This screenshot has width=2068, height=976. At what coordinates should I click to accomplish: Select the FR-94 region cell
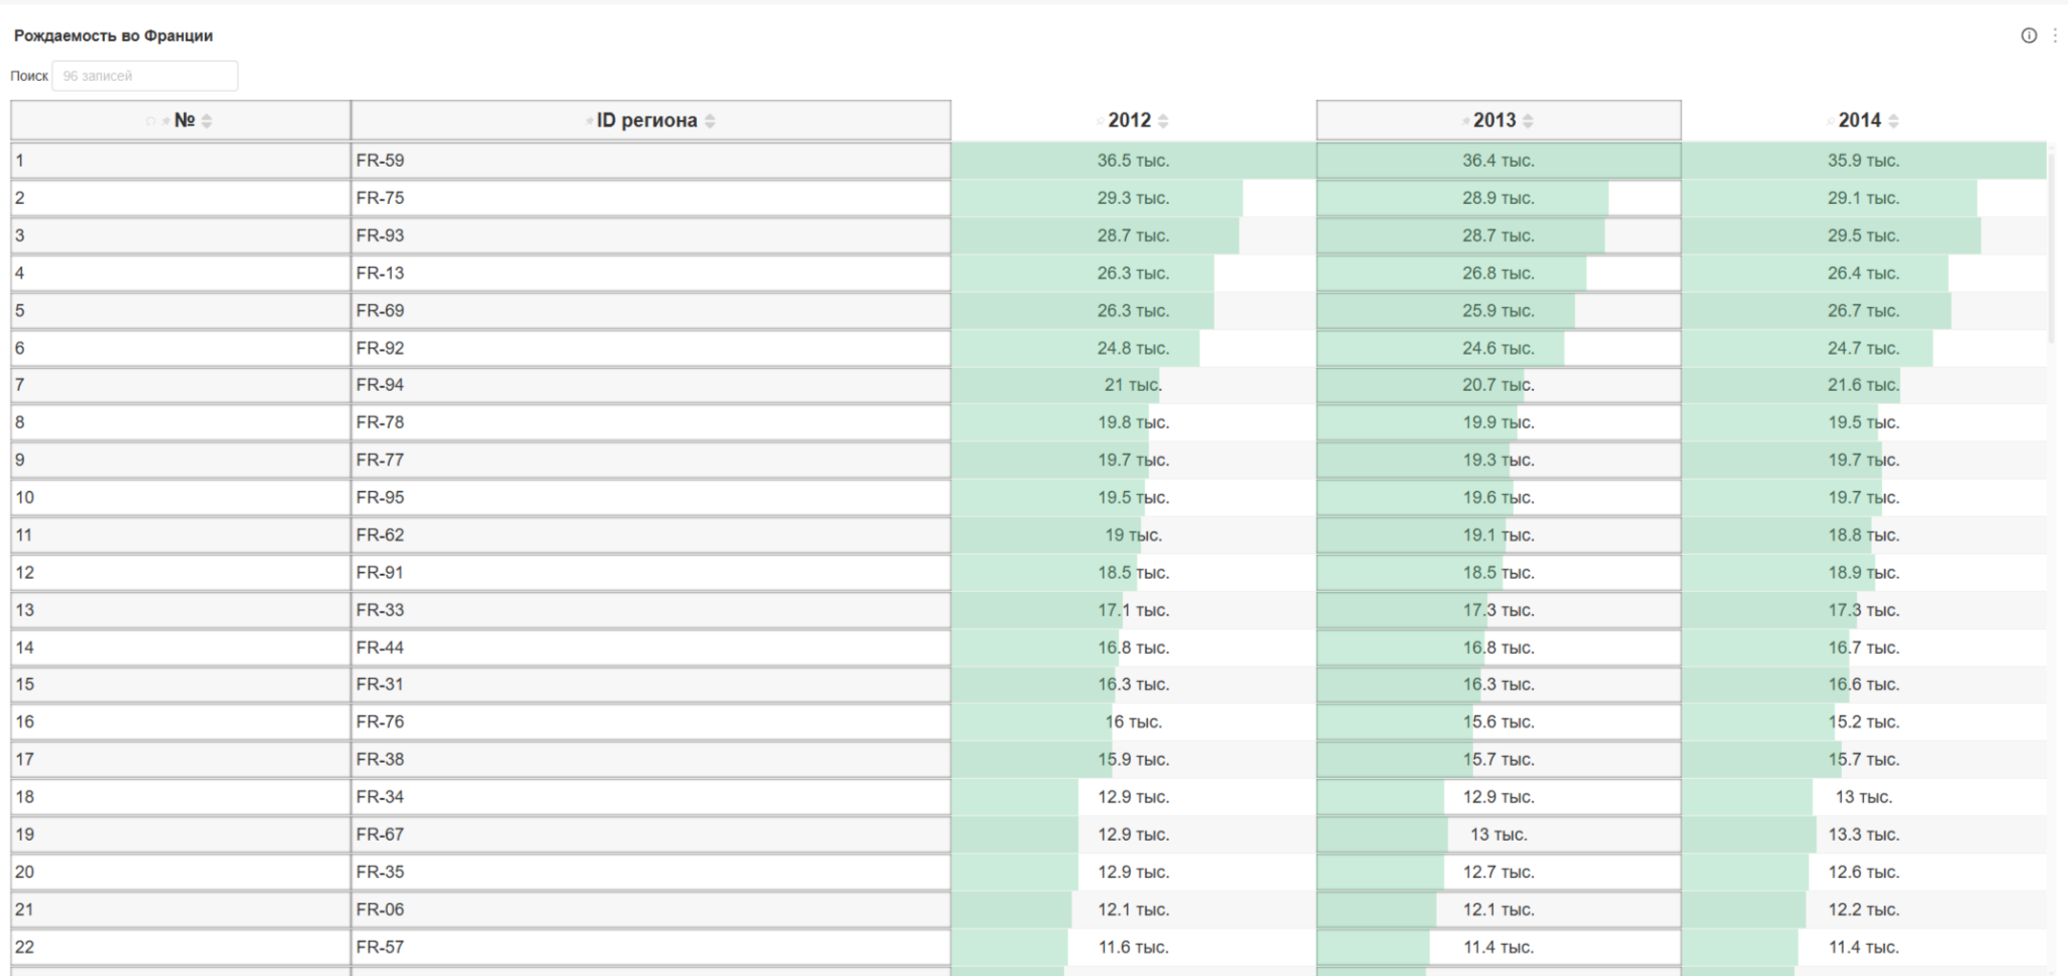click(x=651, y=385)
